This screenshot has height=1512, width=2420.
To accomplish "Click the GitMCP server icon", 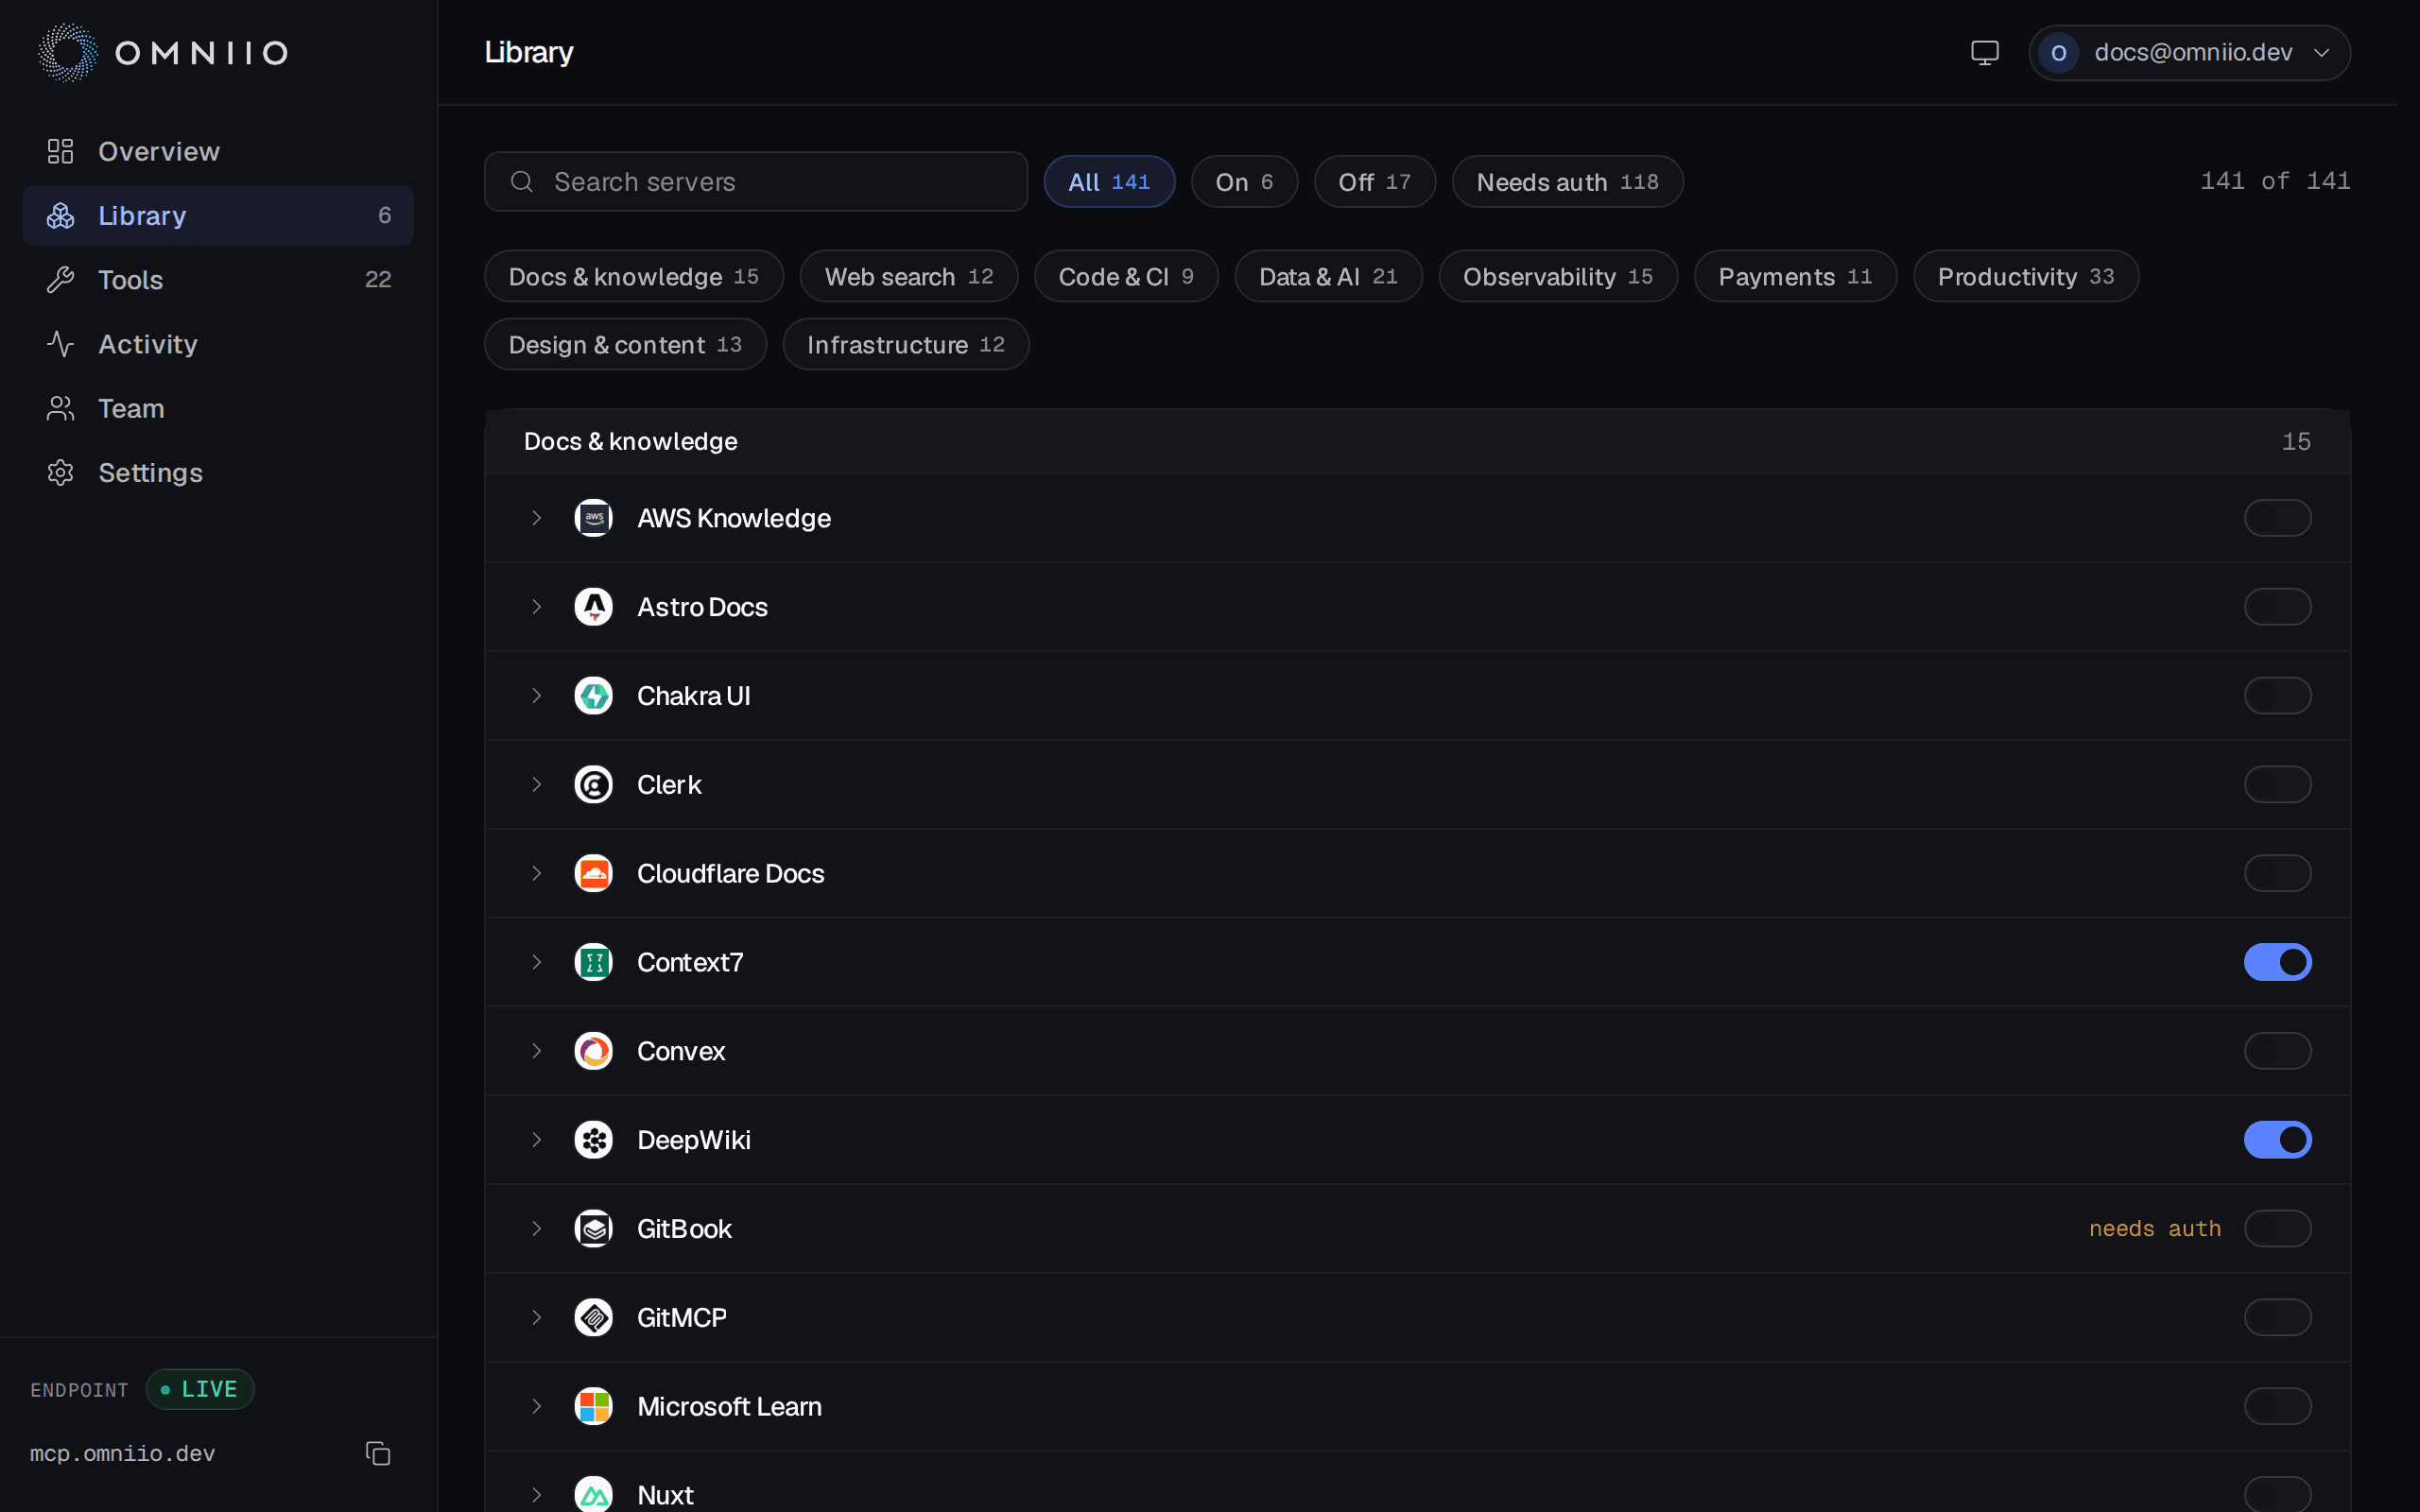I will point(594,1318).
